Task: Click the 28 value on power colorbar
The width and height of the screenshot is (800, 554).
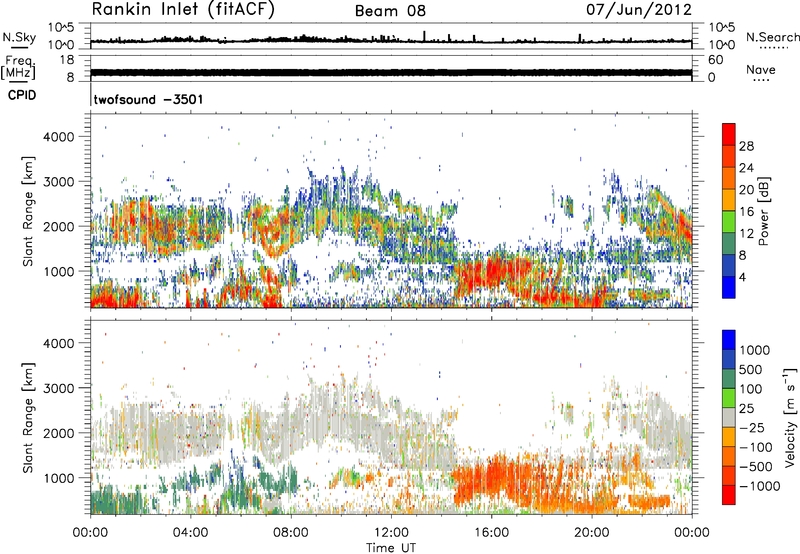Action: point(746,146)
